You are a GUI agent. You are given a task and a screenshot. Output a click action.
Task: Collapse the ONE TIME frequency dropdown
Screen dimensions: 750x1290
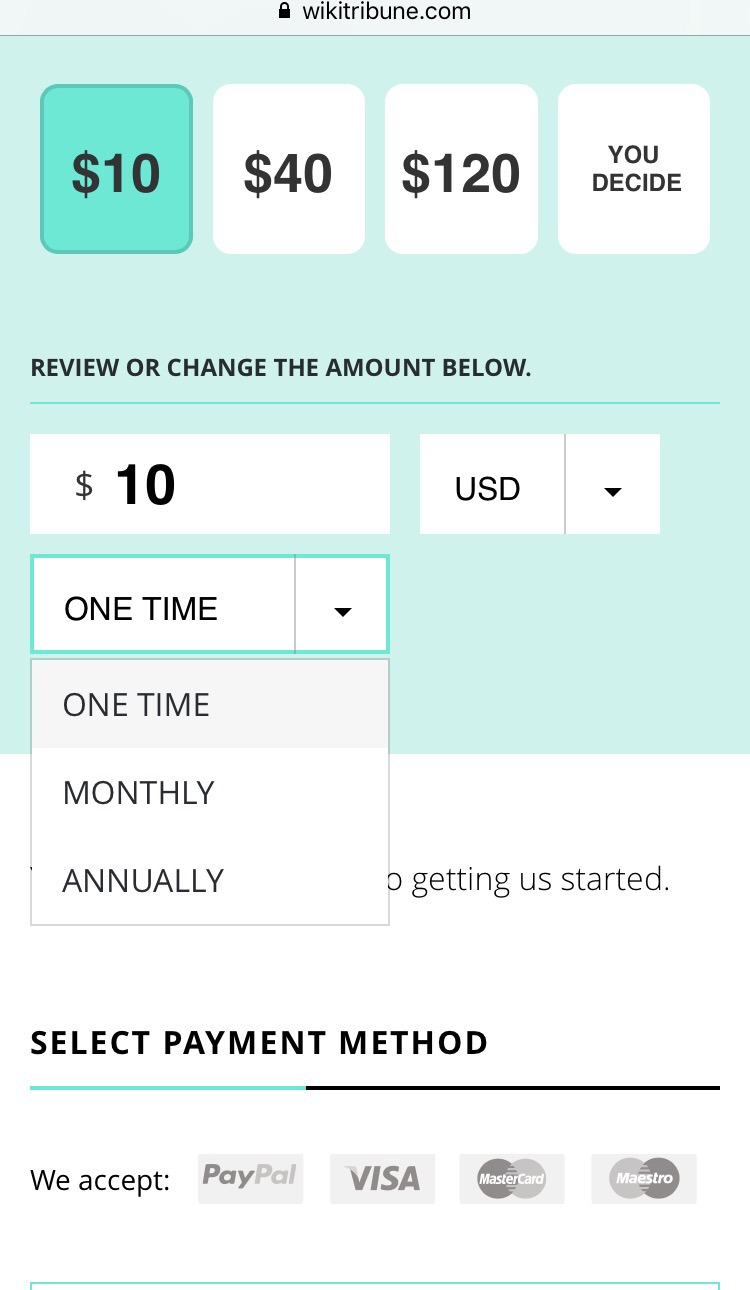(x=163, y=608)
